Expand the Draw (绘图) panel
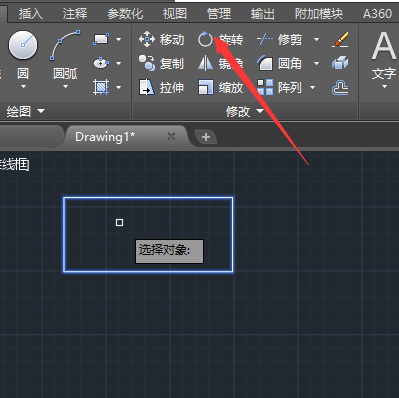Image resolution: width=399 pixels, height=398 pixels. [x=25, y=111]
